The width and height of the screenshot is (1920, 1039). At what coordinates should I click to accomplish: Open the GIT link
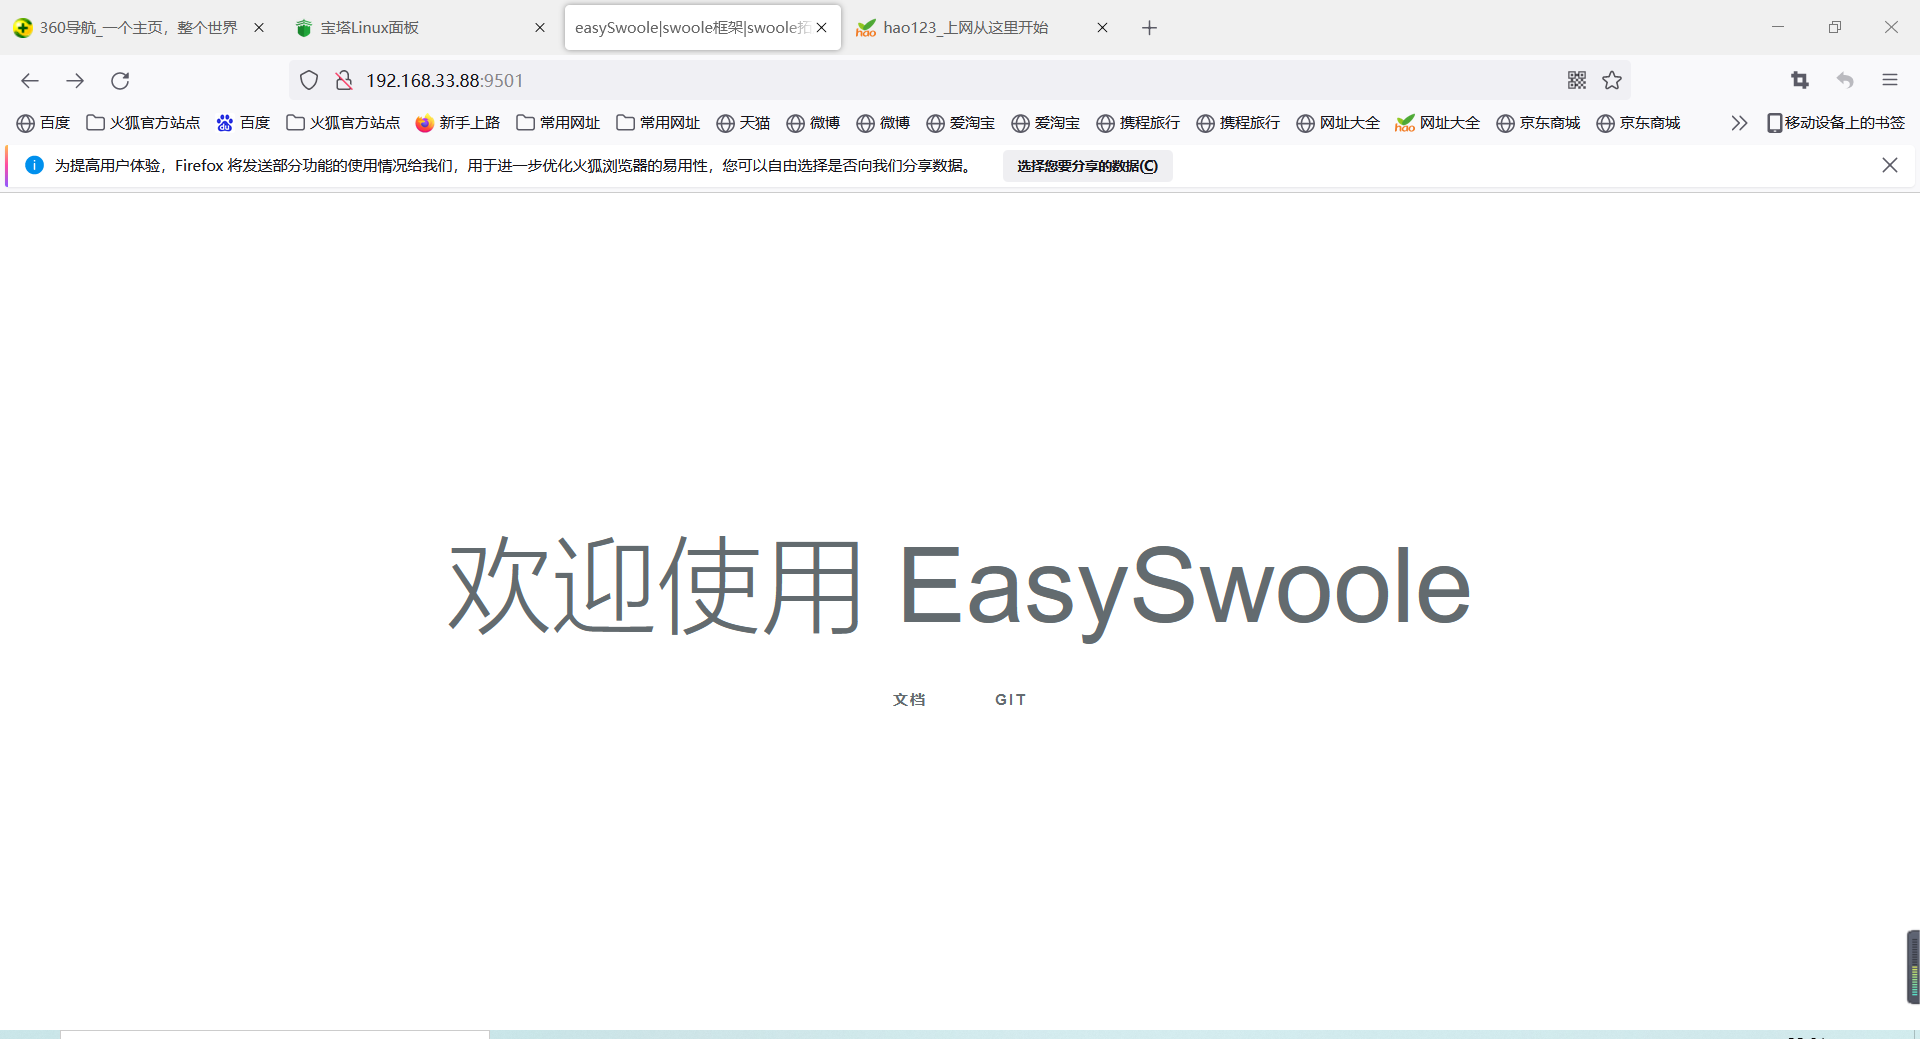tap(1010, 699)
